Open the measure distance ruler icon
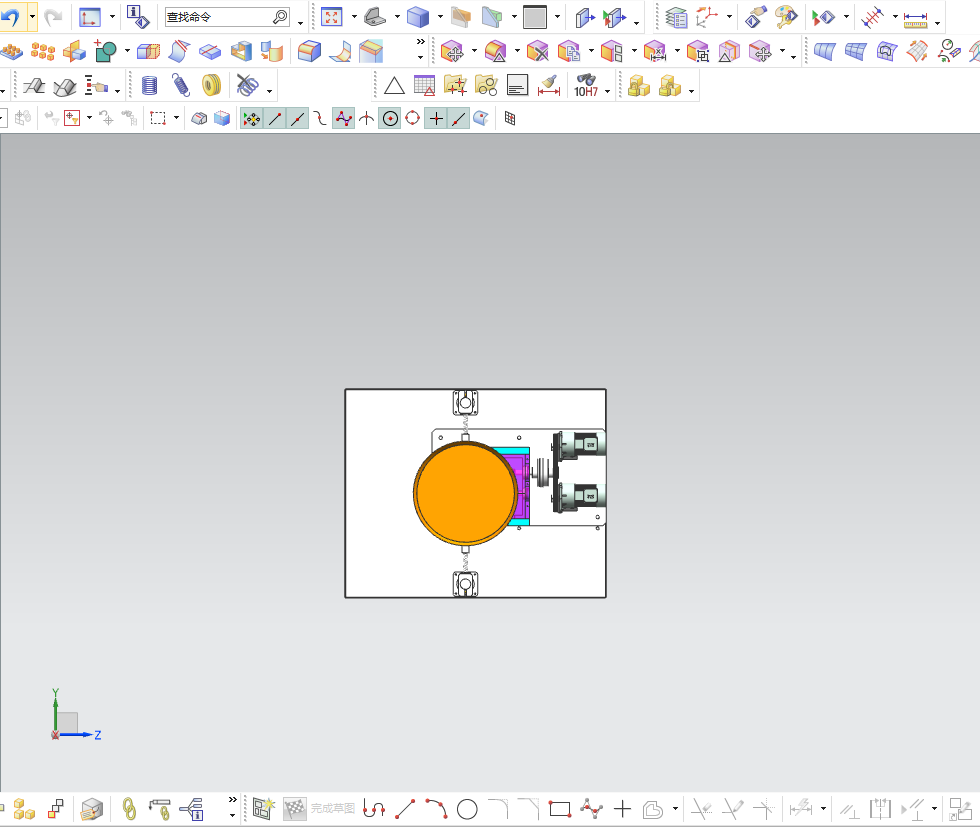This screenshot has height=828, width=980. pyautogui.click(x=915, y=18)
